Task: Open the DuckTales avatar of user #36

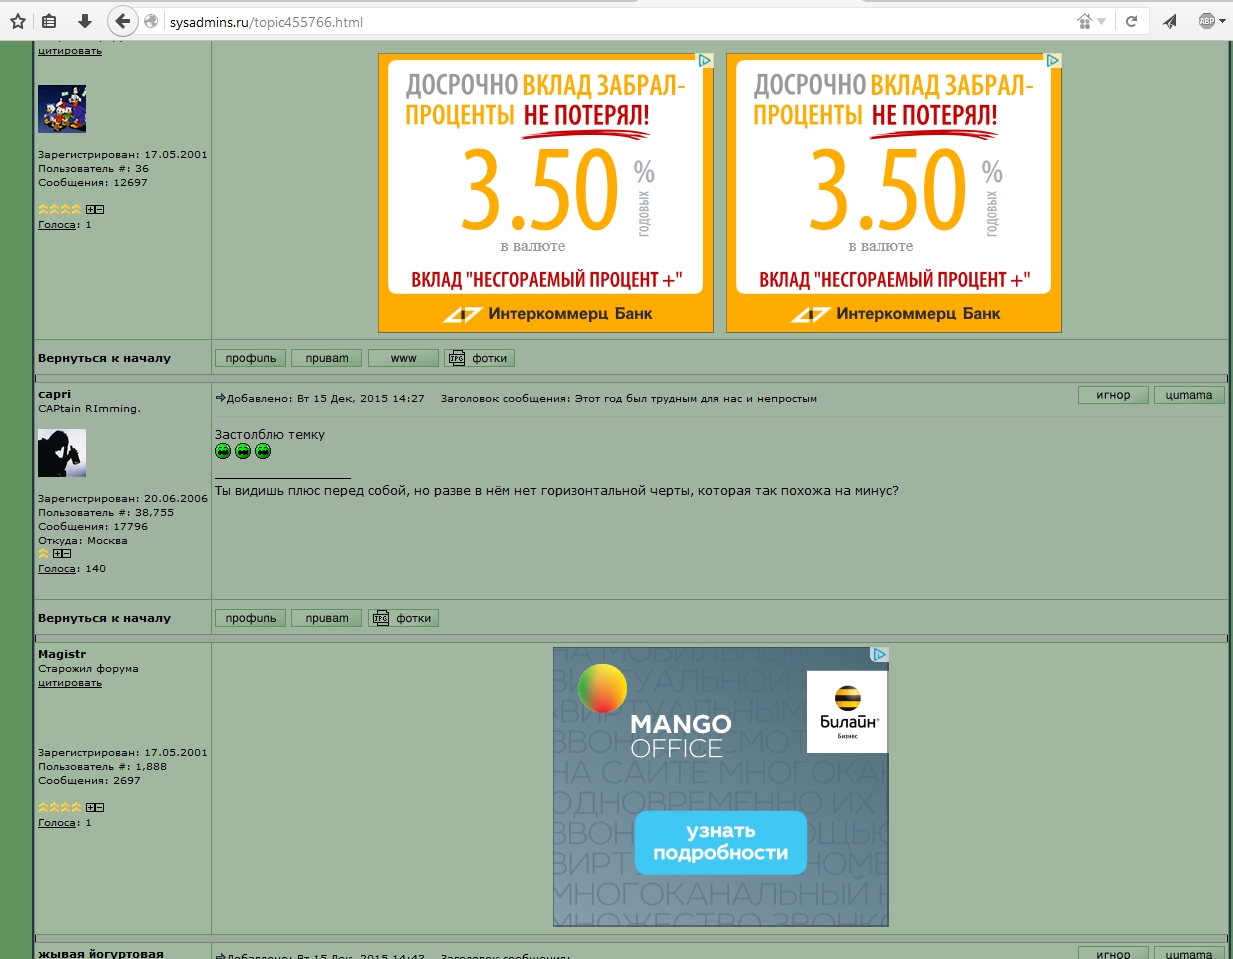Action: pos(62,109)
